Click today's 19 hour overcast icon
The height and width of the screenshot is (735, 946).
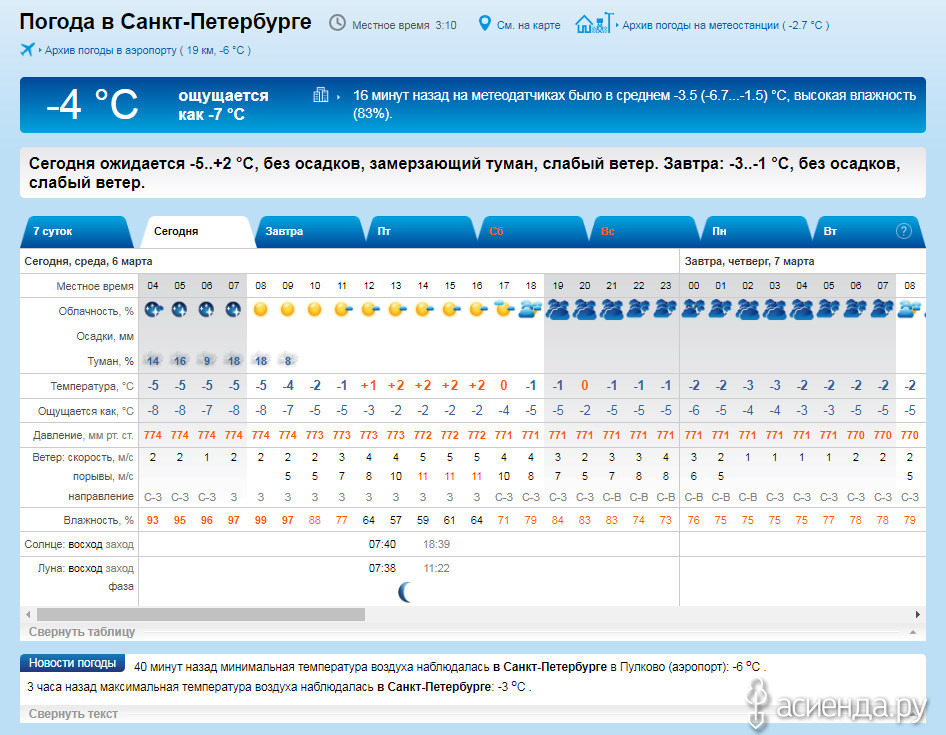tap(557, 310)
